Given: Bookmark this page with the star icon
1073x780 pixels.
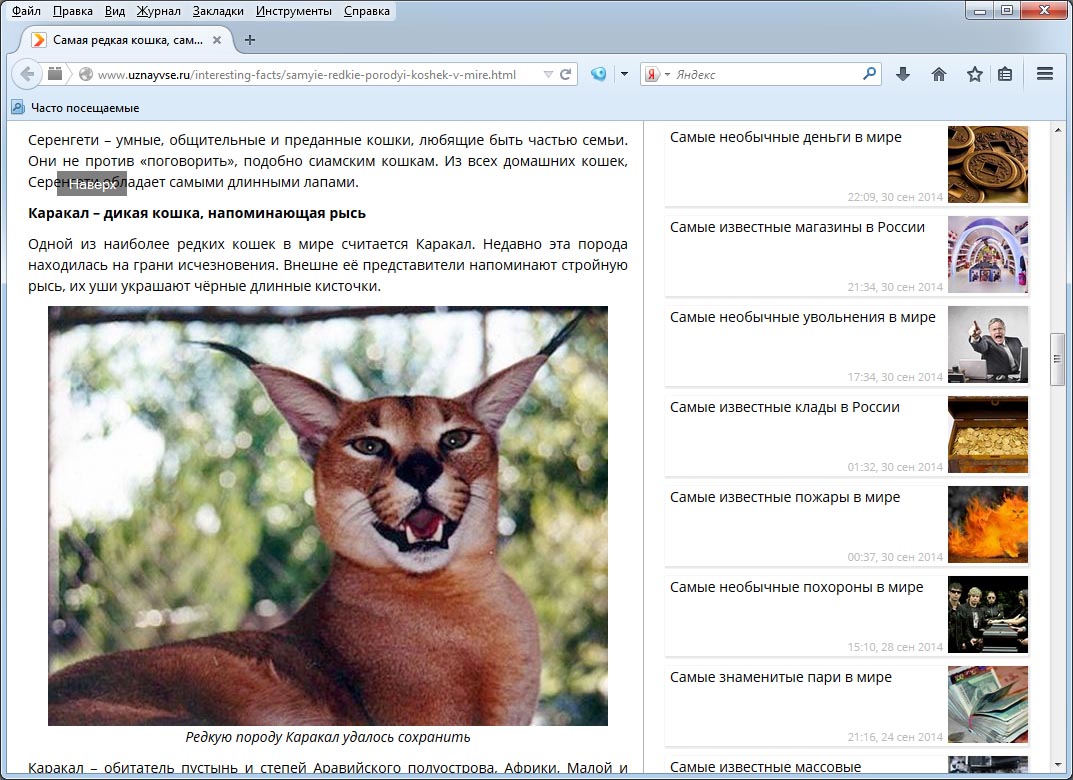Looking at the screenshot, I should [974, 74].
